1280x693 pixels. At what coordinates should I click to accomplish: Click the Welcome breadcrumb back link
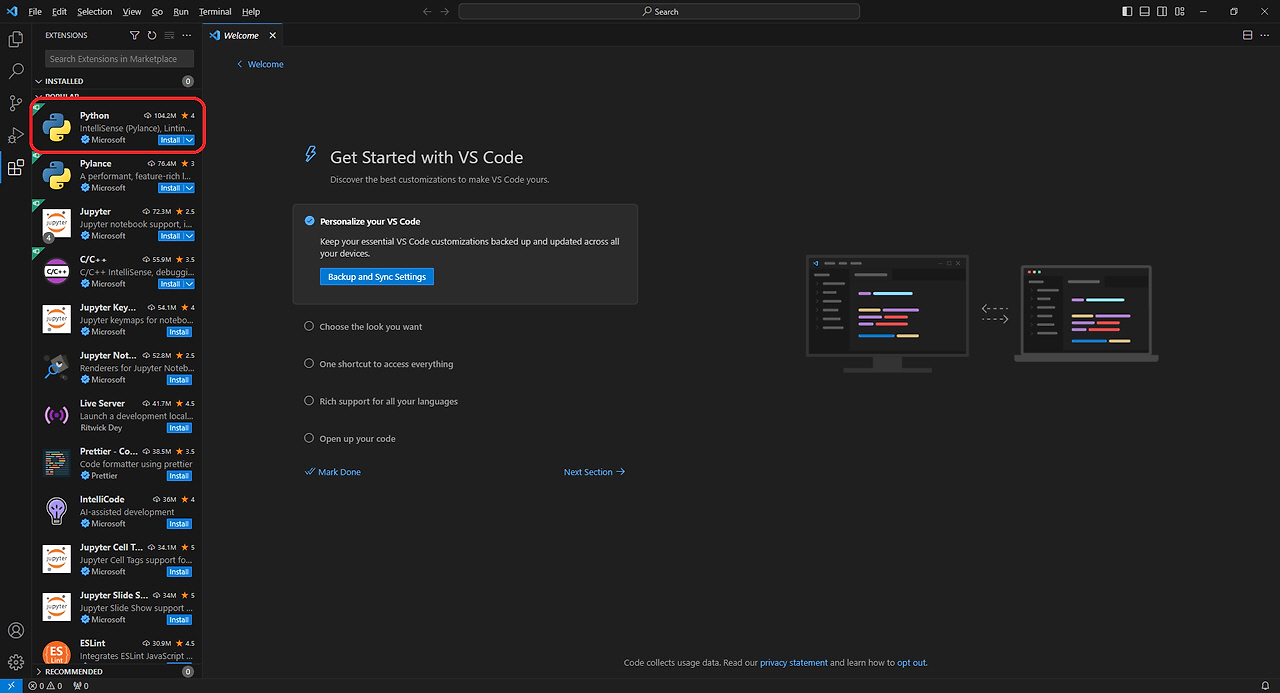coord(260,64)
